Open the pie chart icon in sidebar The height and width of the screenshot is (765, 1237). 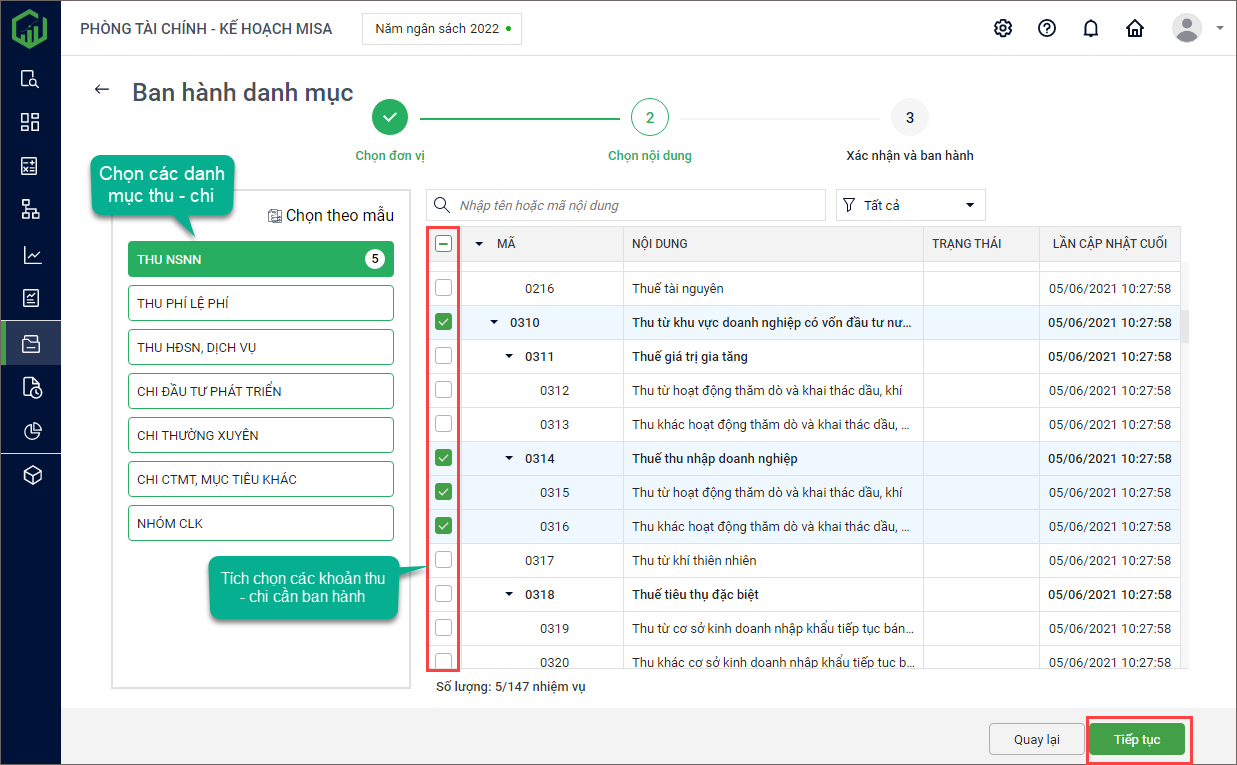(x=31, y=431)
